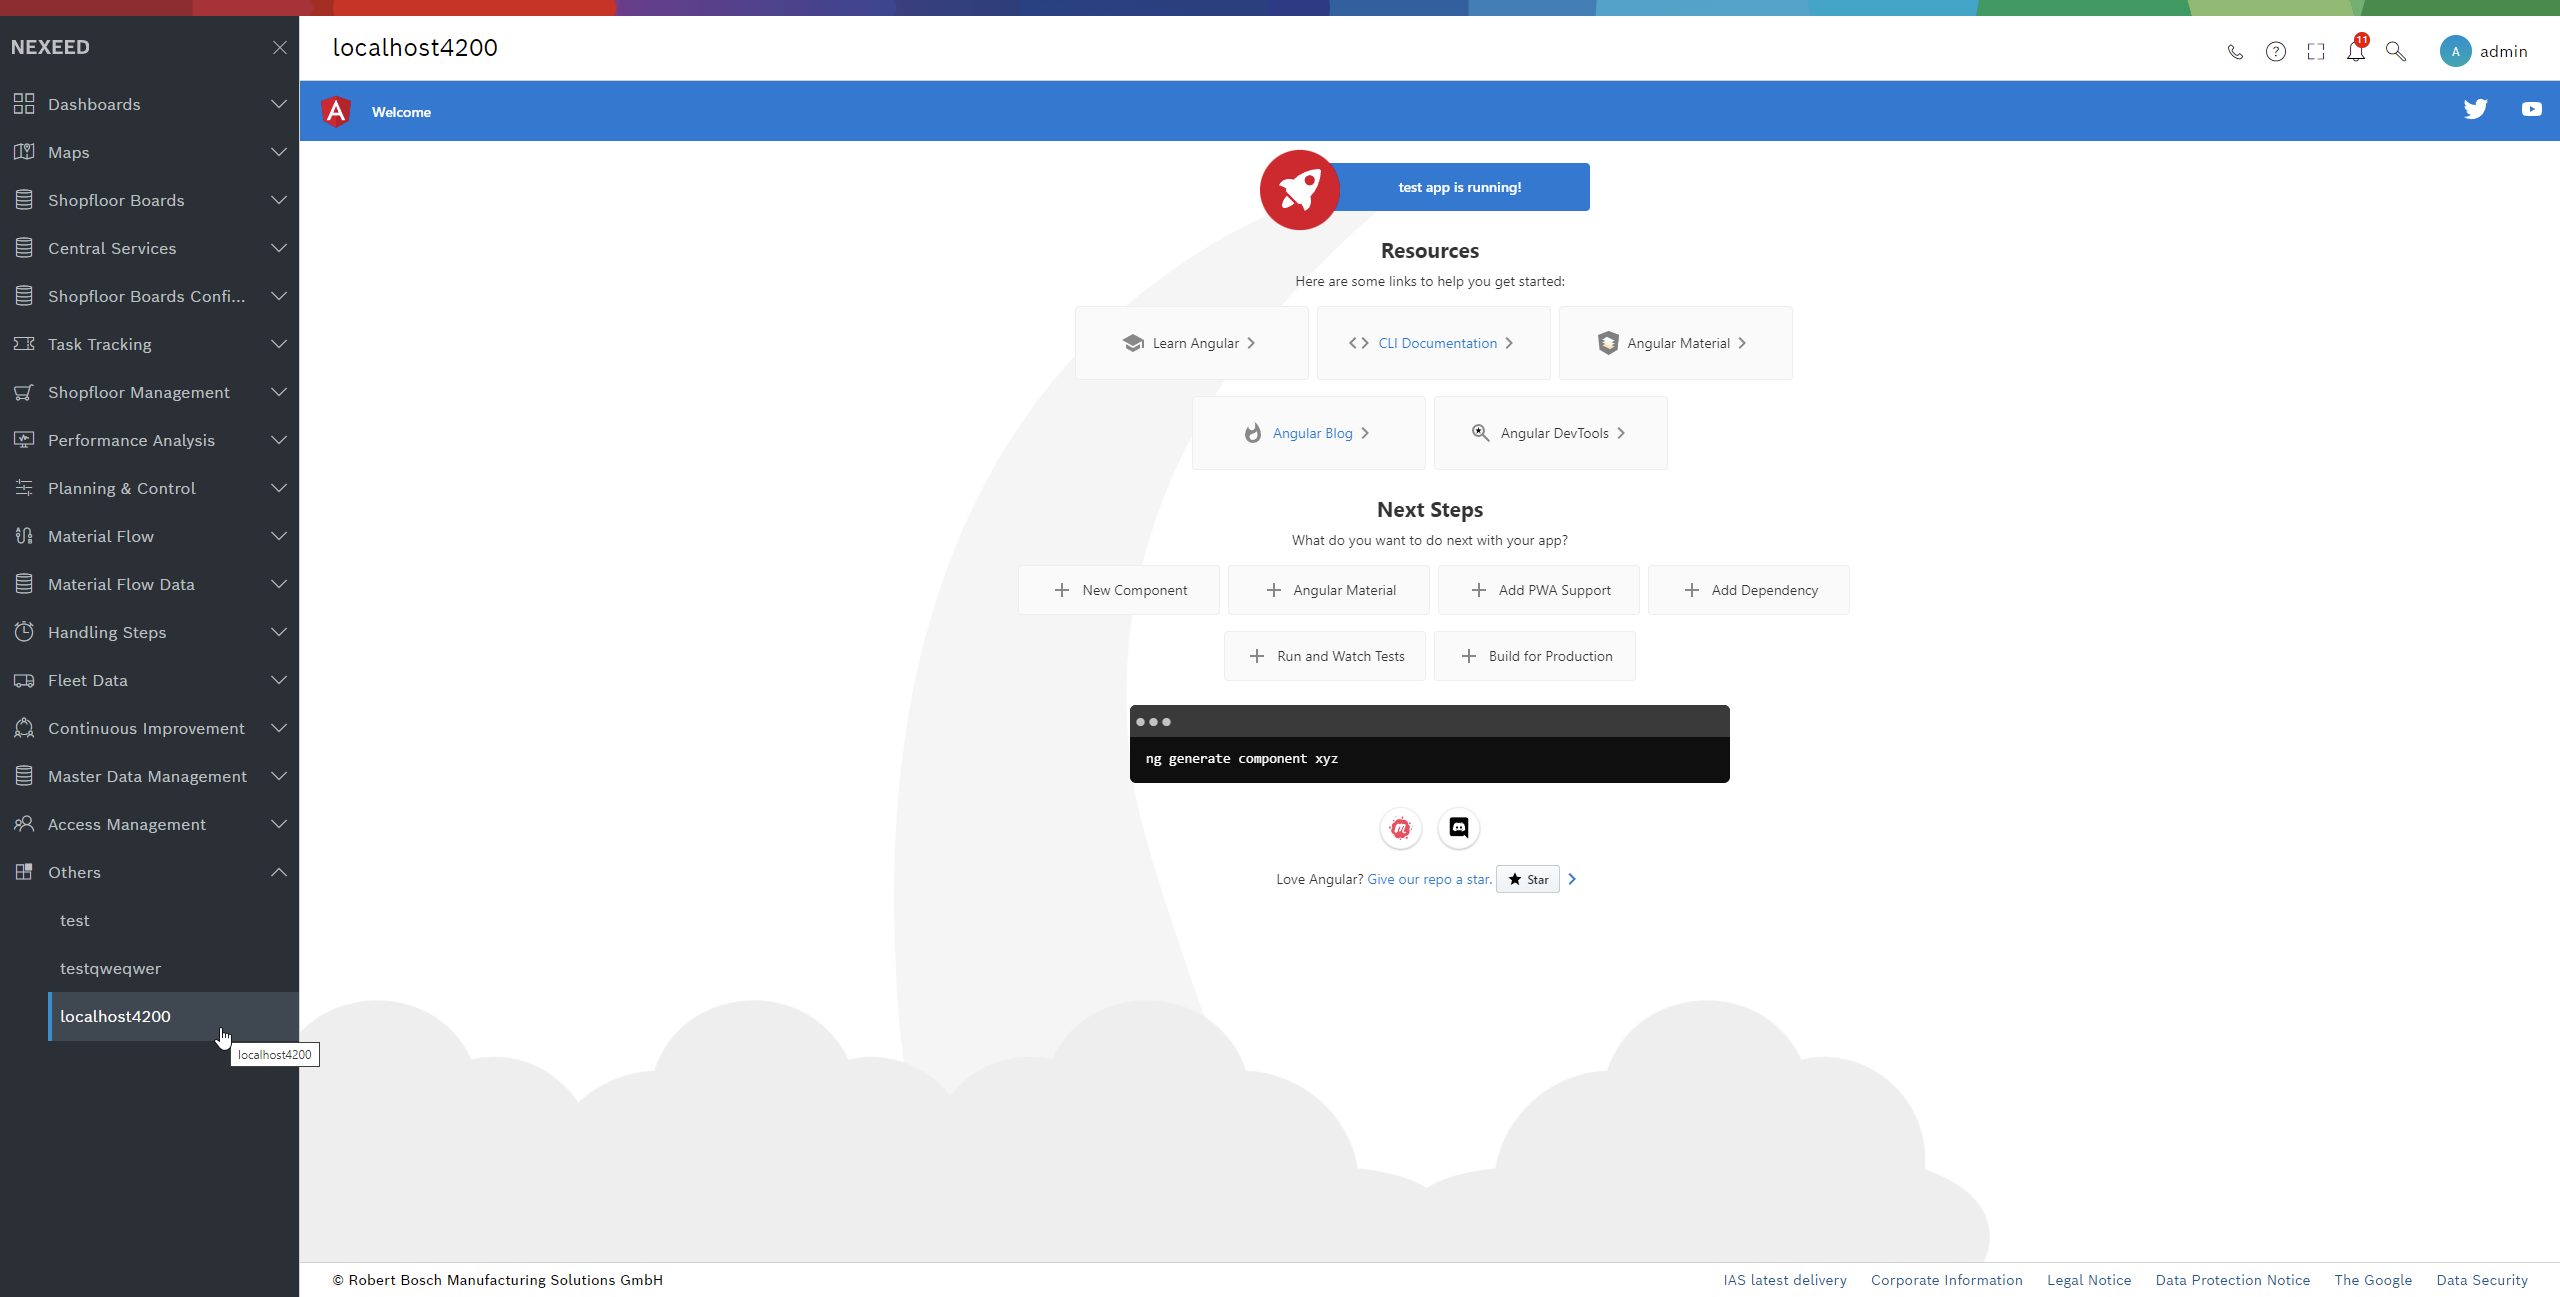The image size is (2560, 1297).
Task: Select testqweqwer under Others
Action: click(x=110, y=968)
